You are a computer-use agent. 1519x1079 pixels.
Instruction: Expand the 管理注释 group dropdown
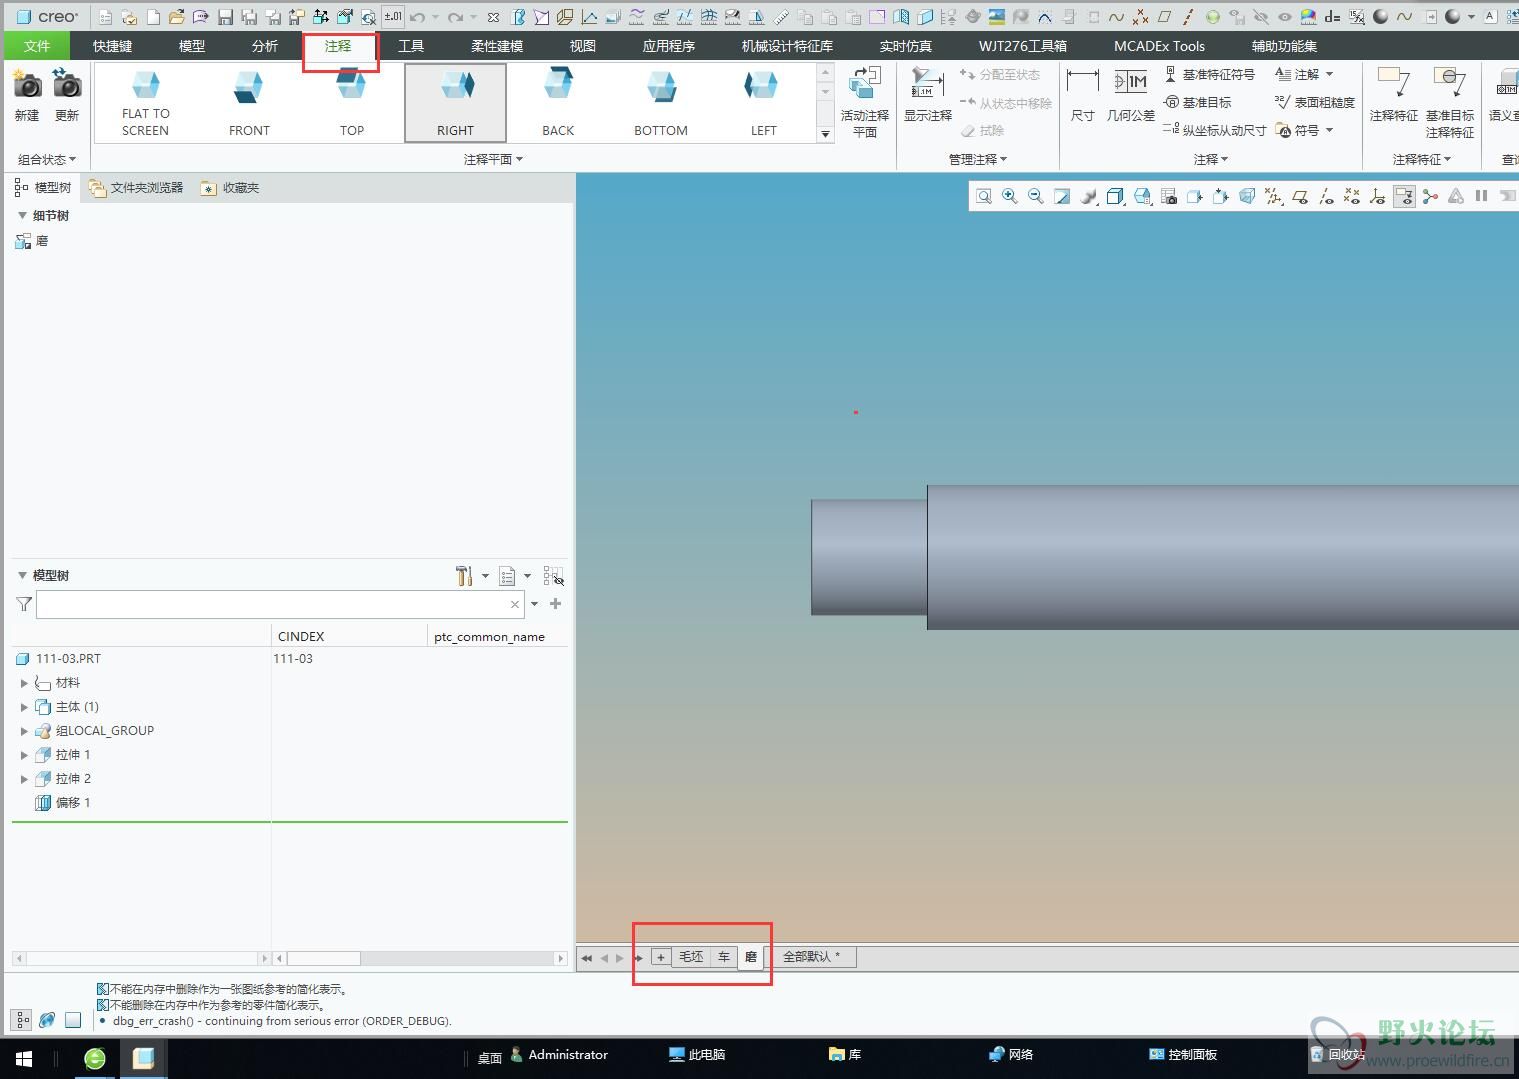977,159
